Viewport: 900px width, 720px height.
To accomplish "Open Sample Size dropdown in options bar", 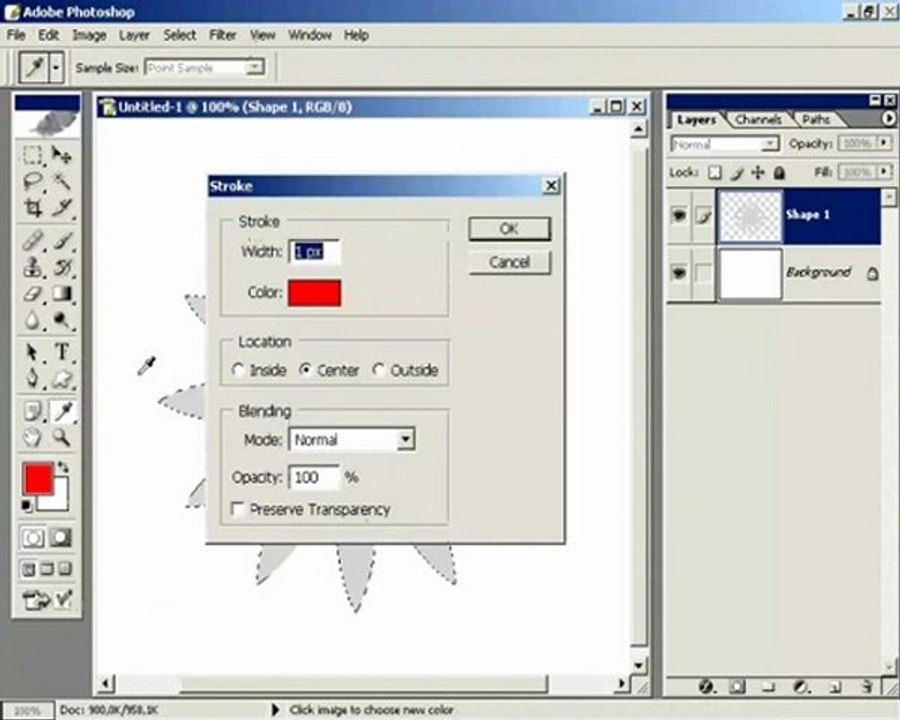I will click(x=253, y=68).
